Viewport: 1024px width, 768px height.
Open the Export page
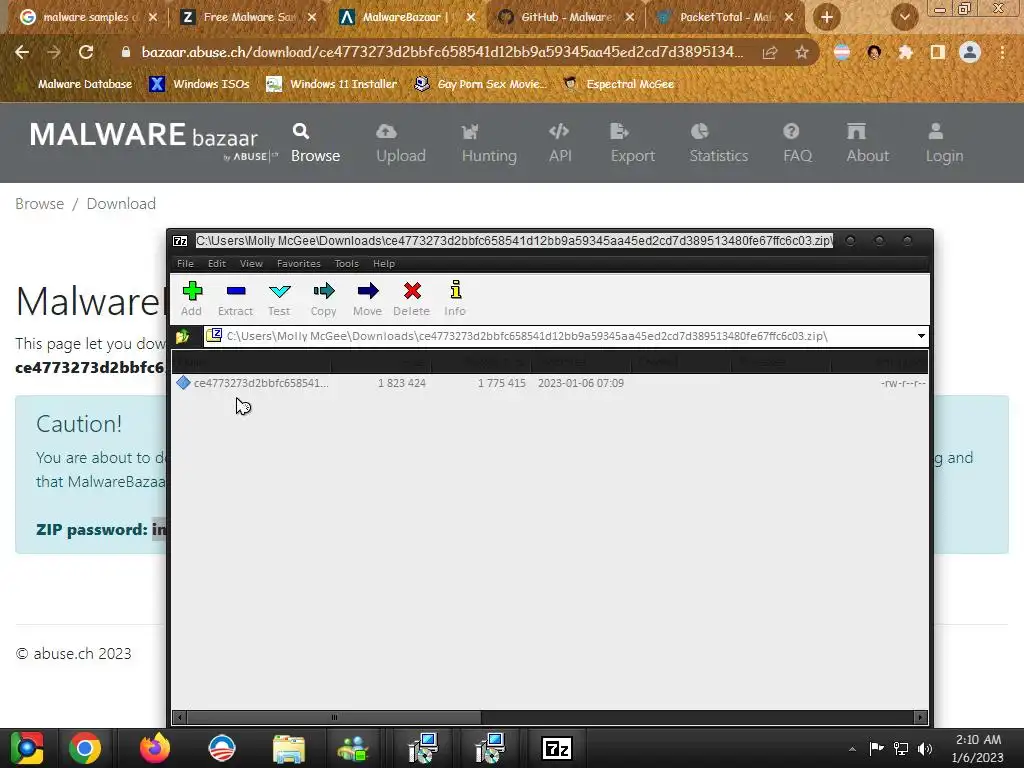632,142
